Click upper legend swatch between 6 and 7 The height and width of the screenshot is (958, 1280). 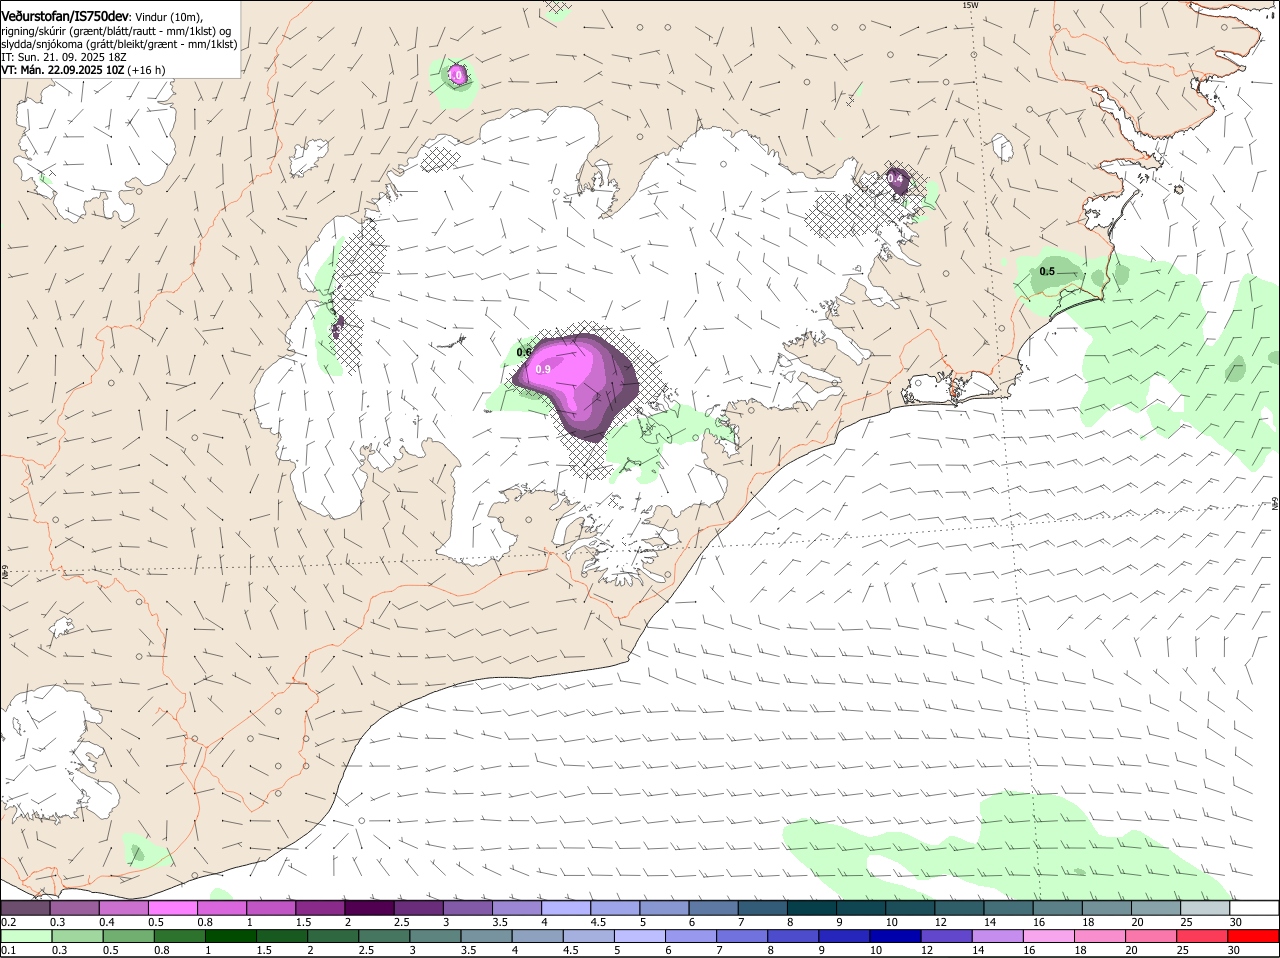714,908
